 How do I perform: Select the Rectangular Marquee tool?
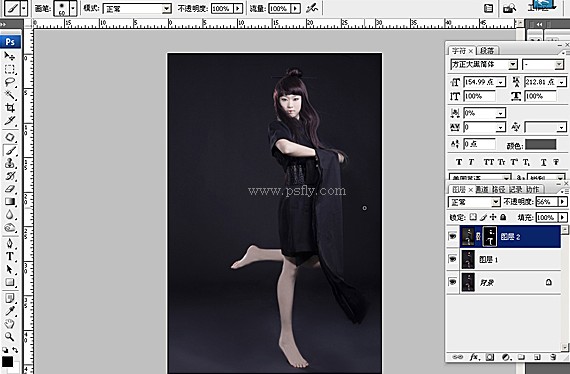point(10,69)
